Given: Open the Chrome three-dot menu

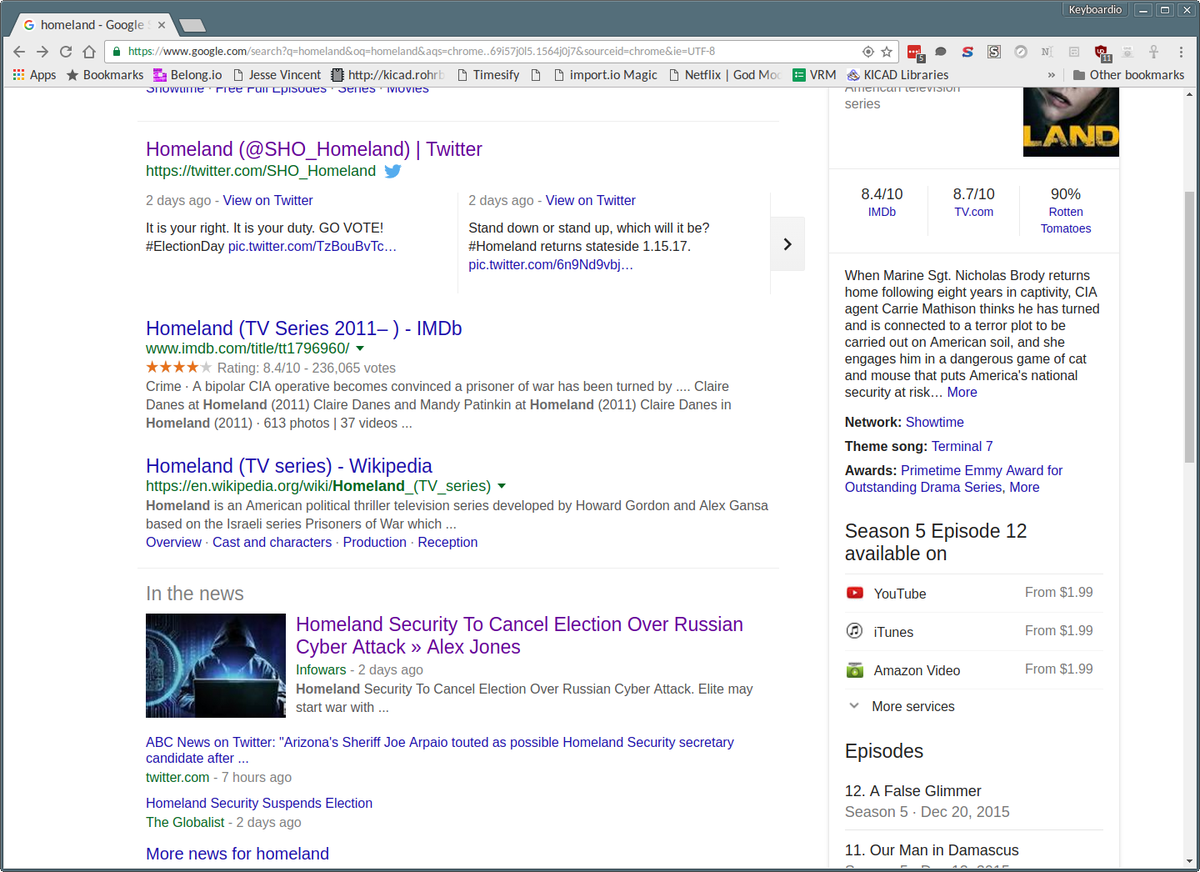Looking at the screenshot, I should coord(1180,51).
